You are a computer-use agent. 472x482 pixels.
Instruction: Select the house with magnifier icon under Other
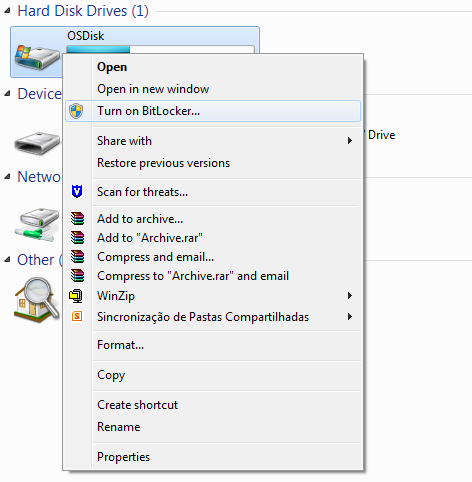coord(37,300)
